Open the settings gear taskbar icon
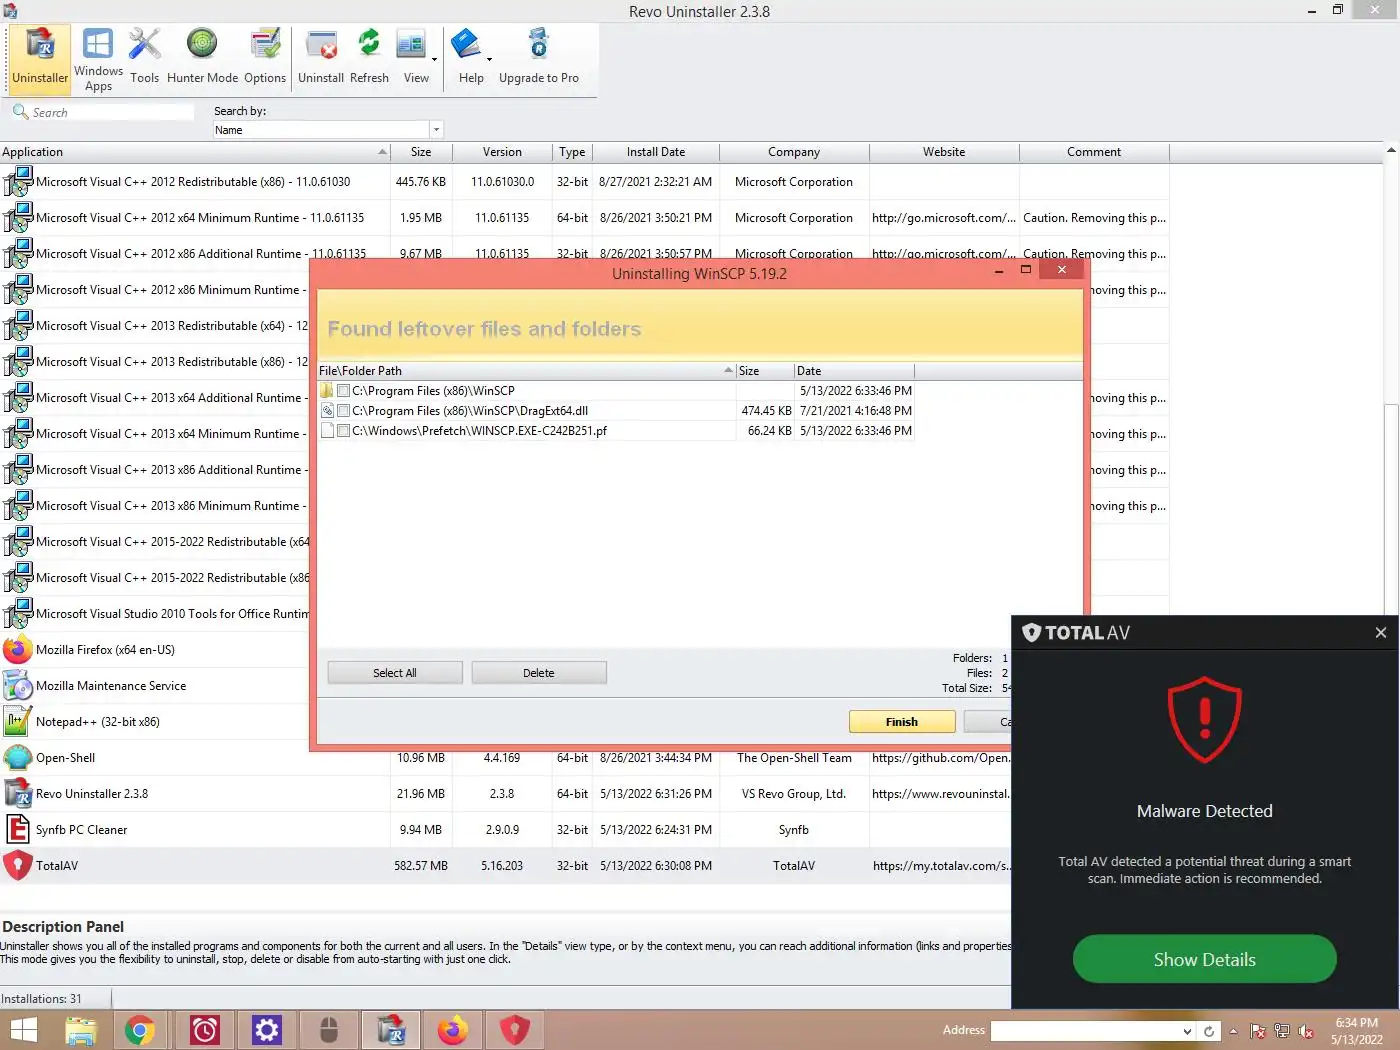 pyautogui.click(x=266, y=1030)
